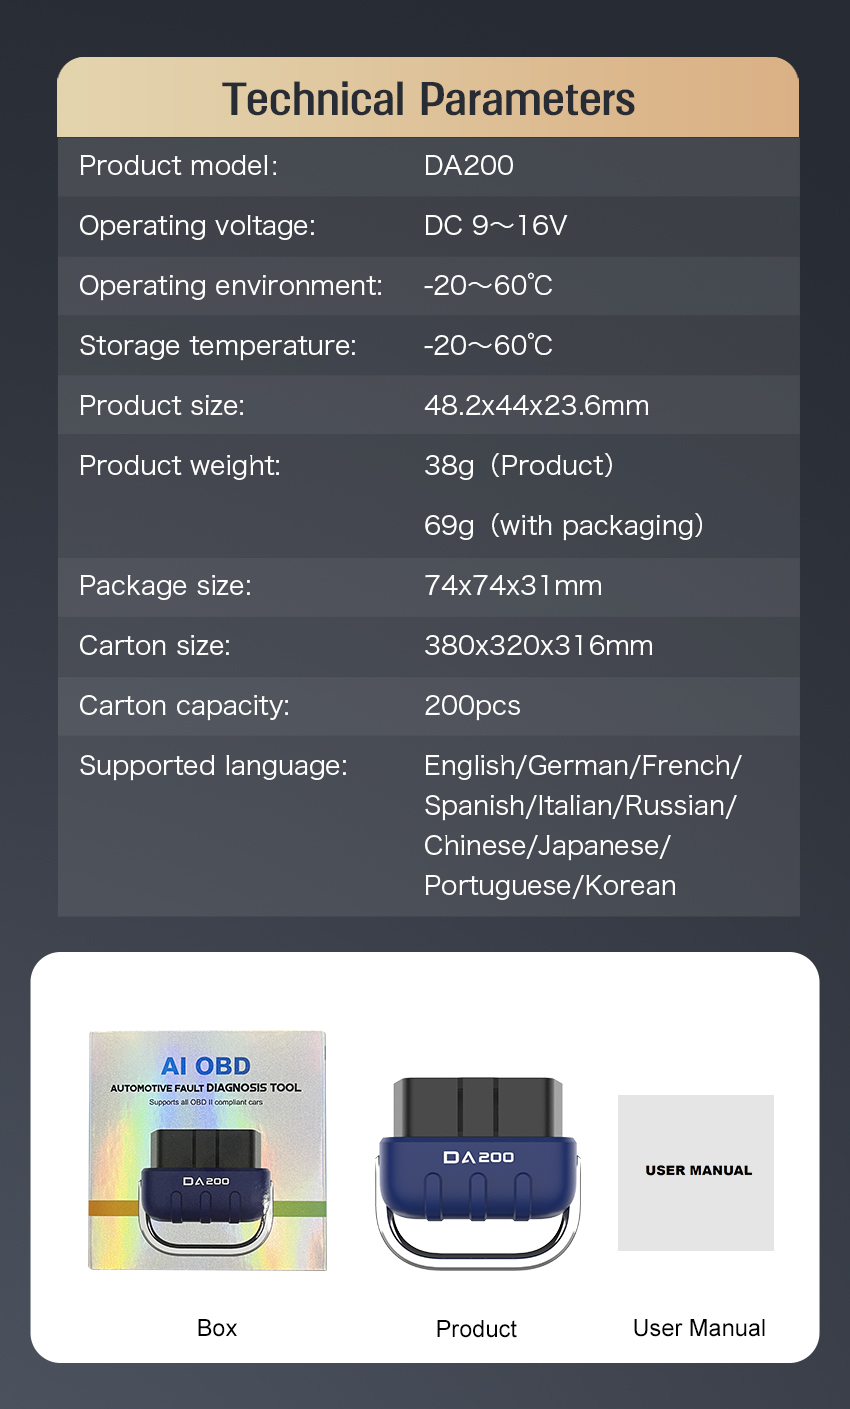
Task: Click the "Supported language:" label
Action: click(213, 766)
